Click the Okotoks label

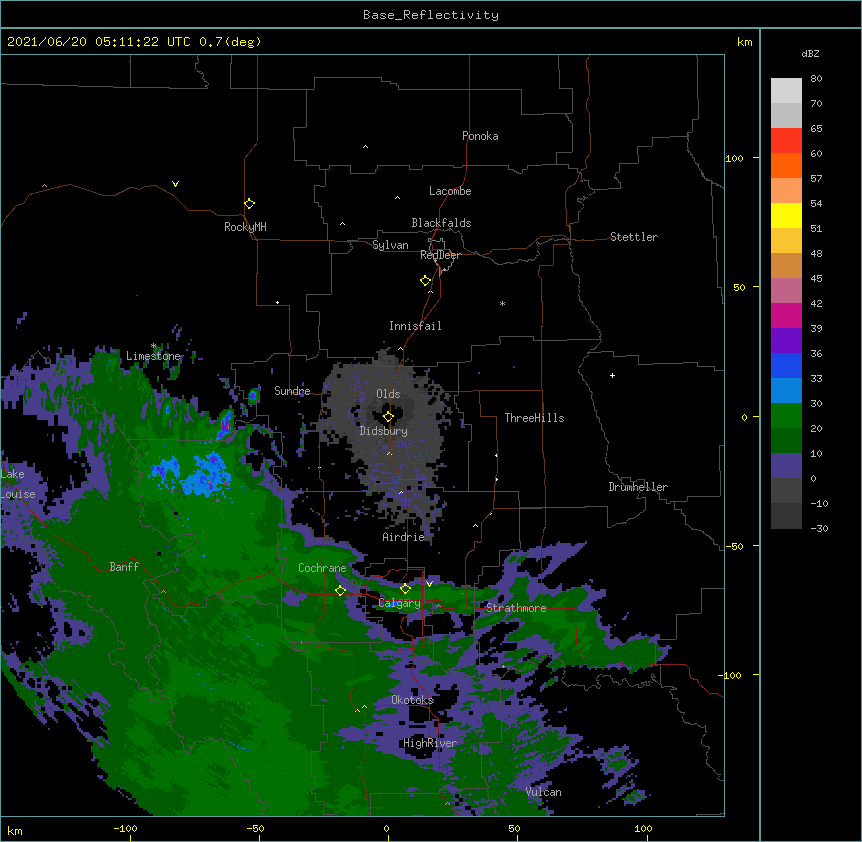(412, 700)
